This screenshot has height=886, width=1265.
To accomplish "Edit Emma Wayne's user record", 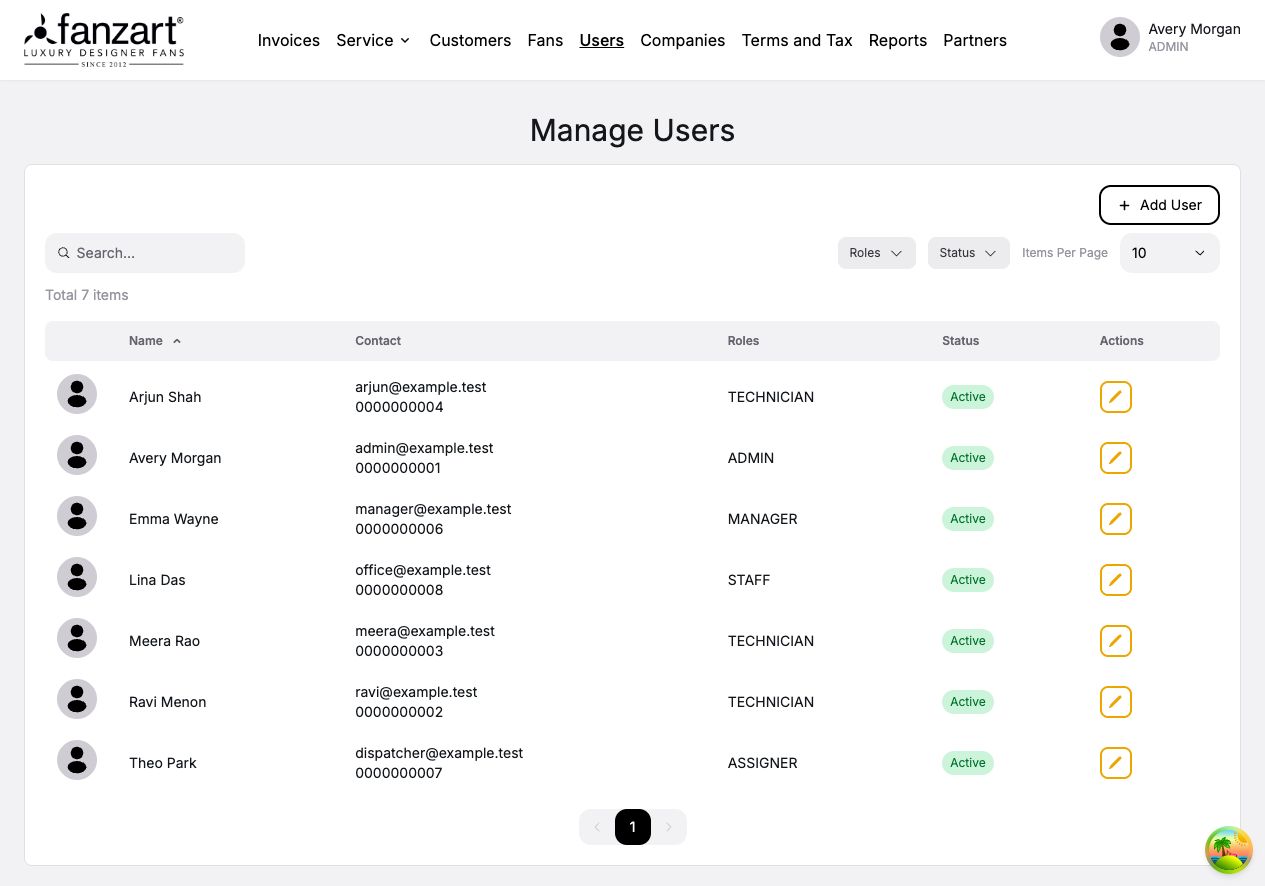I will click(1116, 519).
